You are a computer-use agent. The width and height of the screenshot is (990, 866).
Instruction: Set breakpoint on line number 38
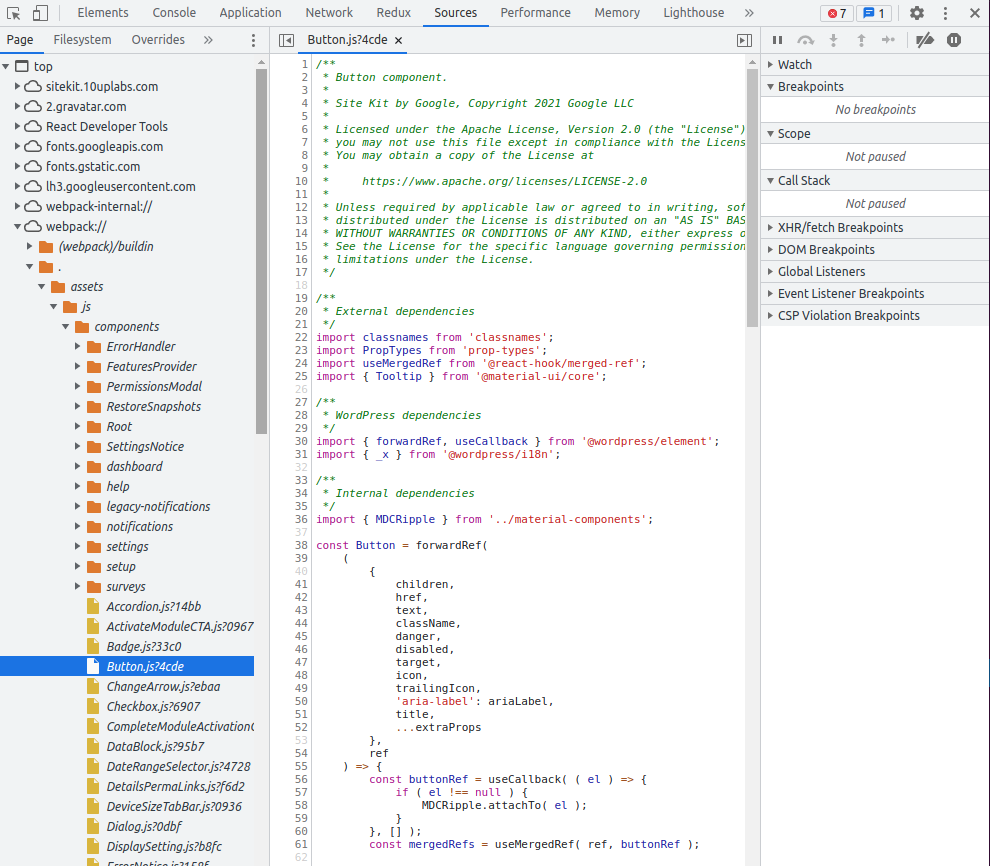click(301, 545)
